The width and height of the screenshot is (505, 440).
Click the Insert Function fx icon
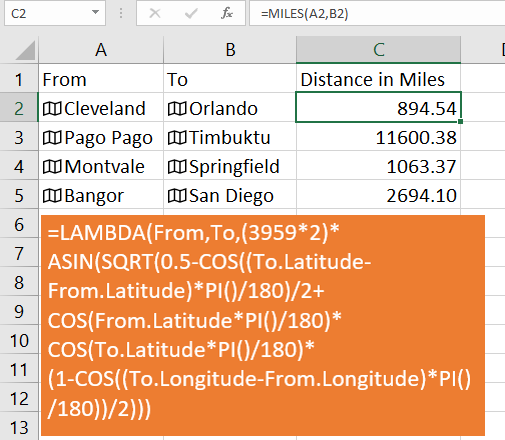click(x=227, y=14)
